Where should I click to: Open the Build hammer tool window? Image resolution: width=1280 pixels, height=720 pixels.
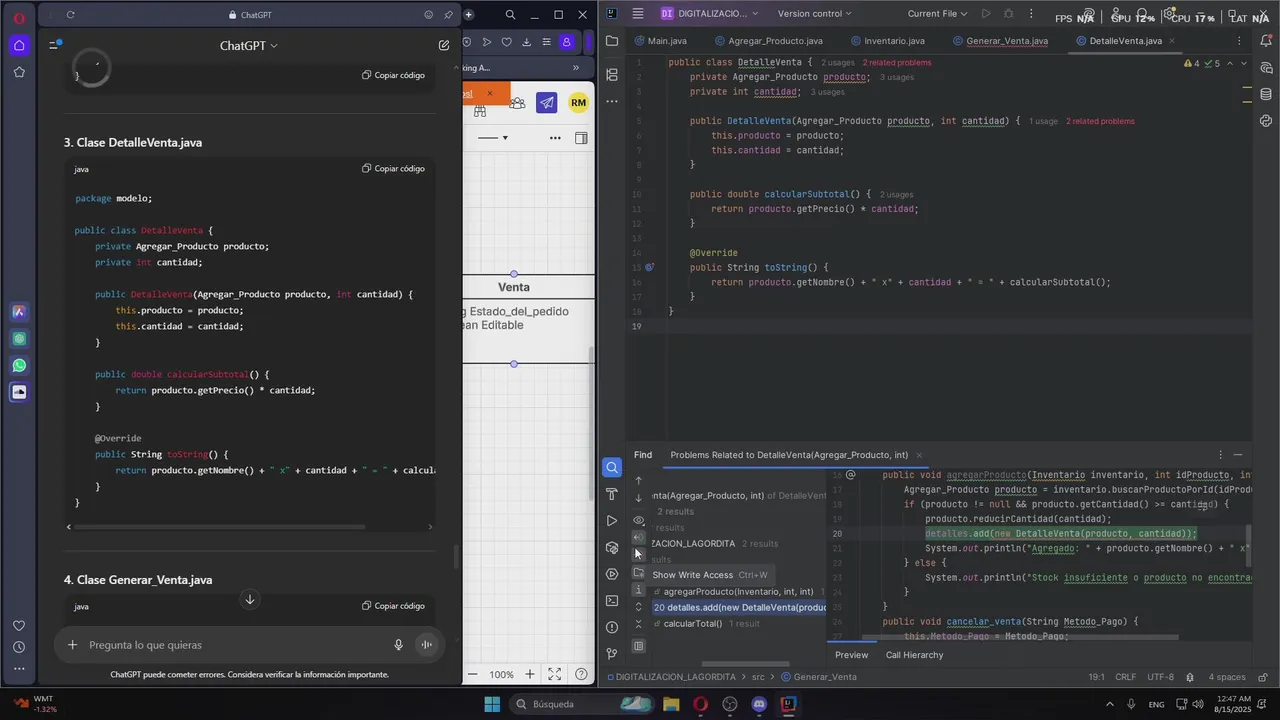click(x=612, y=494)
